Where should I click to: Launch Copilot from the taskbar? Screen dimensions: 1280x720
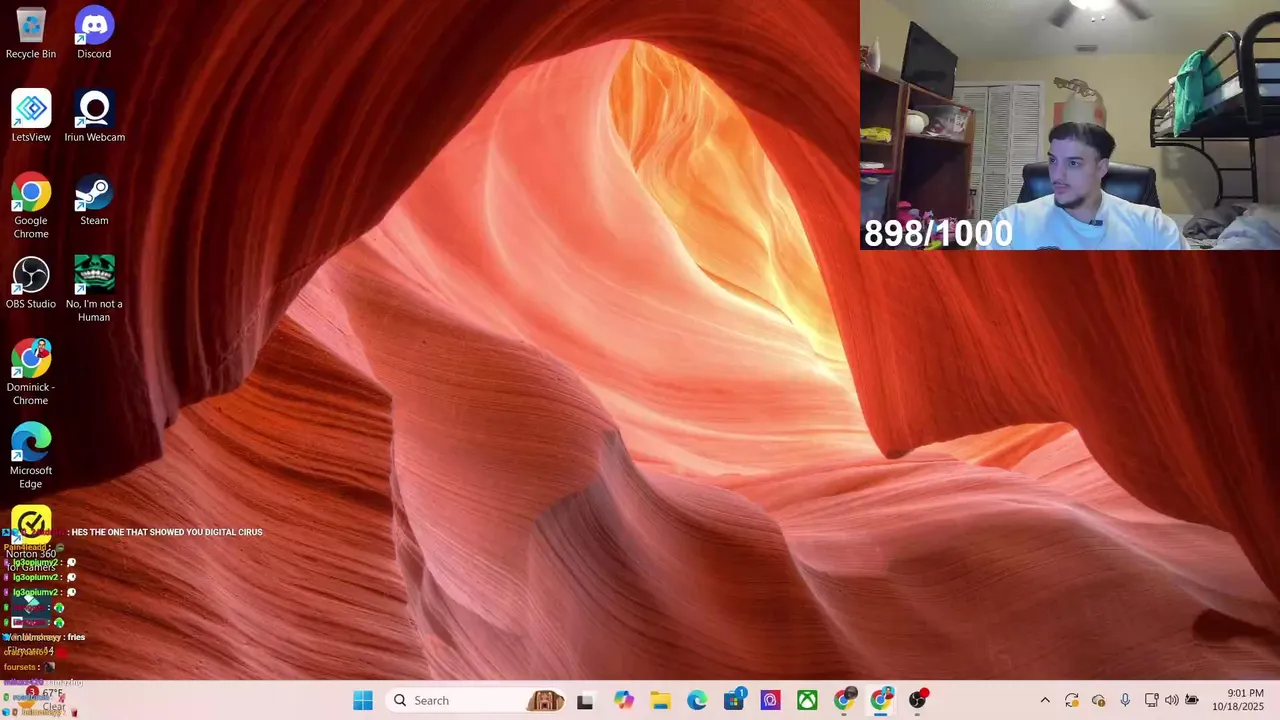[624, 700]
